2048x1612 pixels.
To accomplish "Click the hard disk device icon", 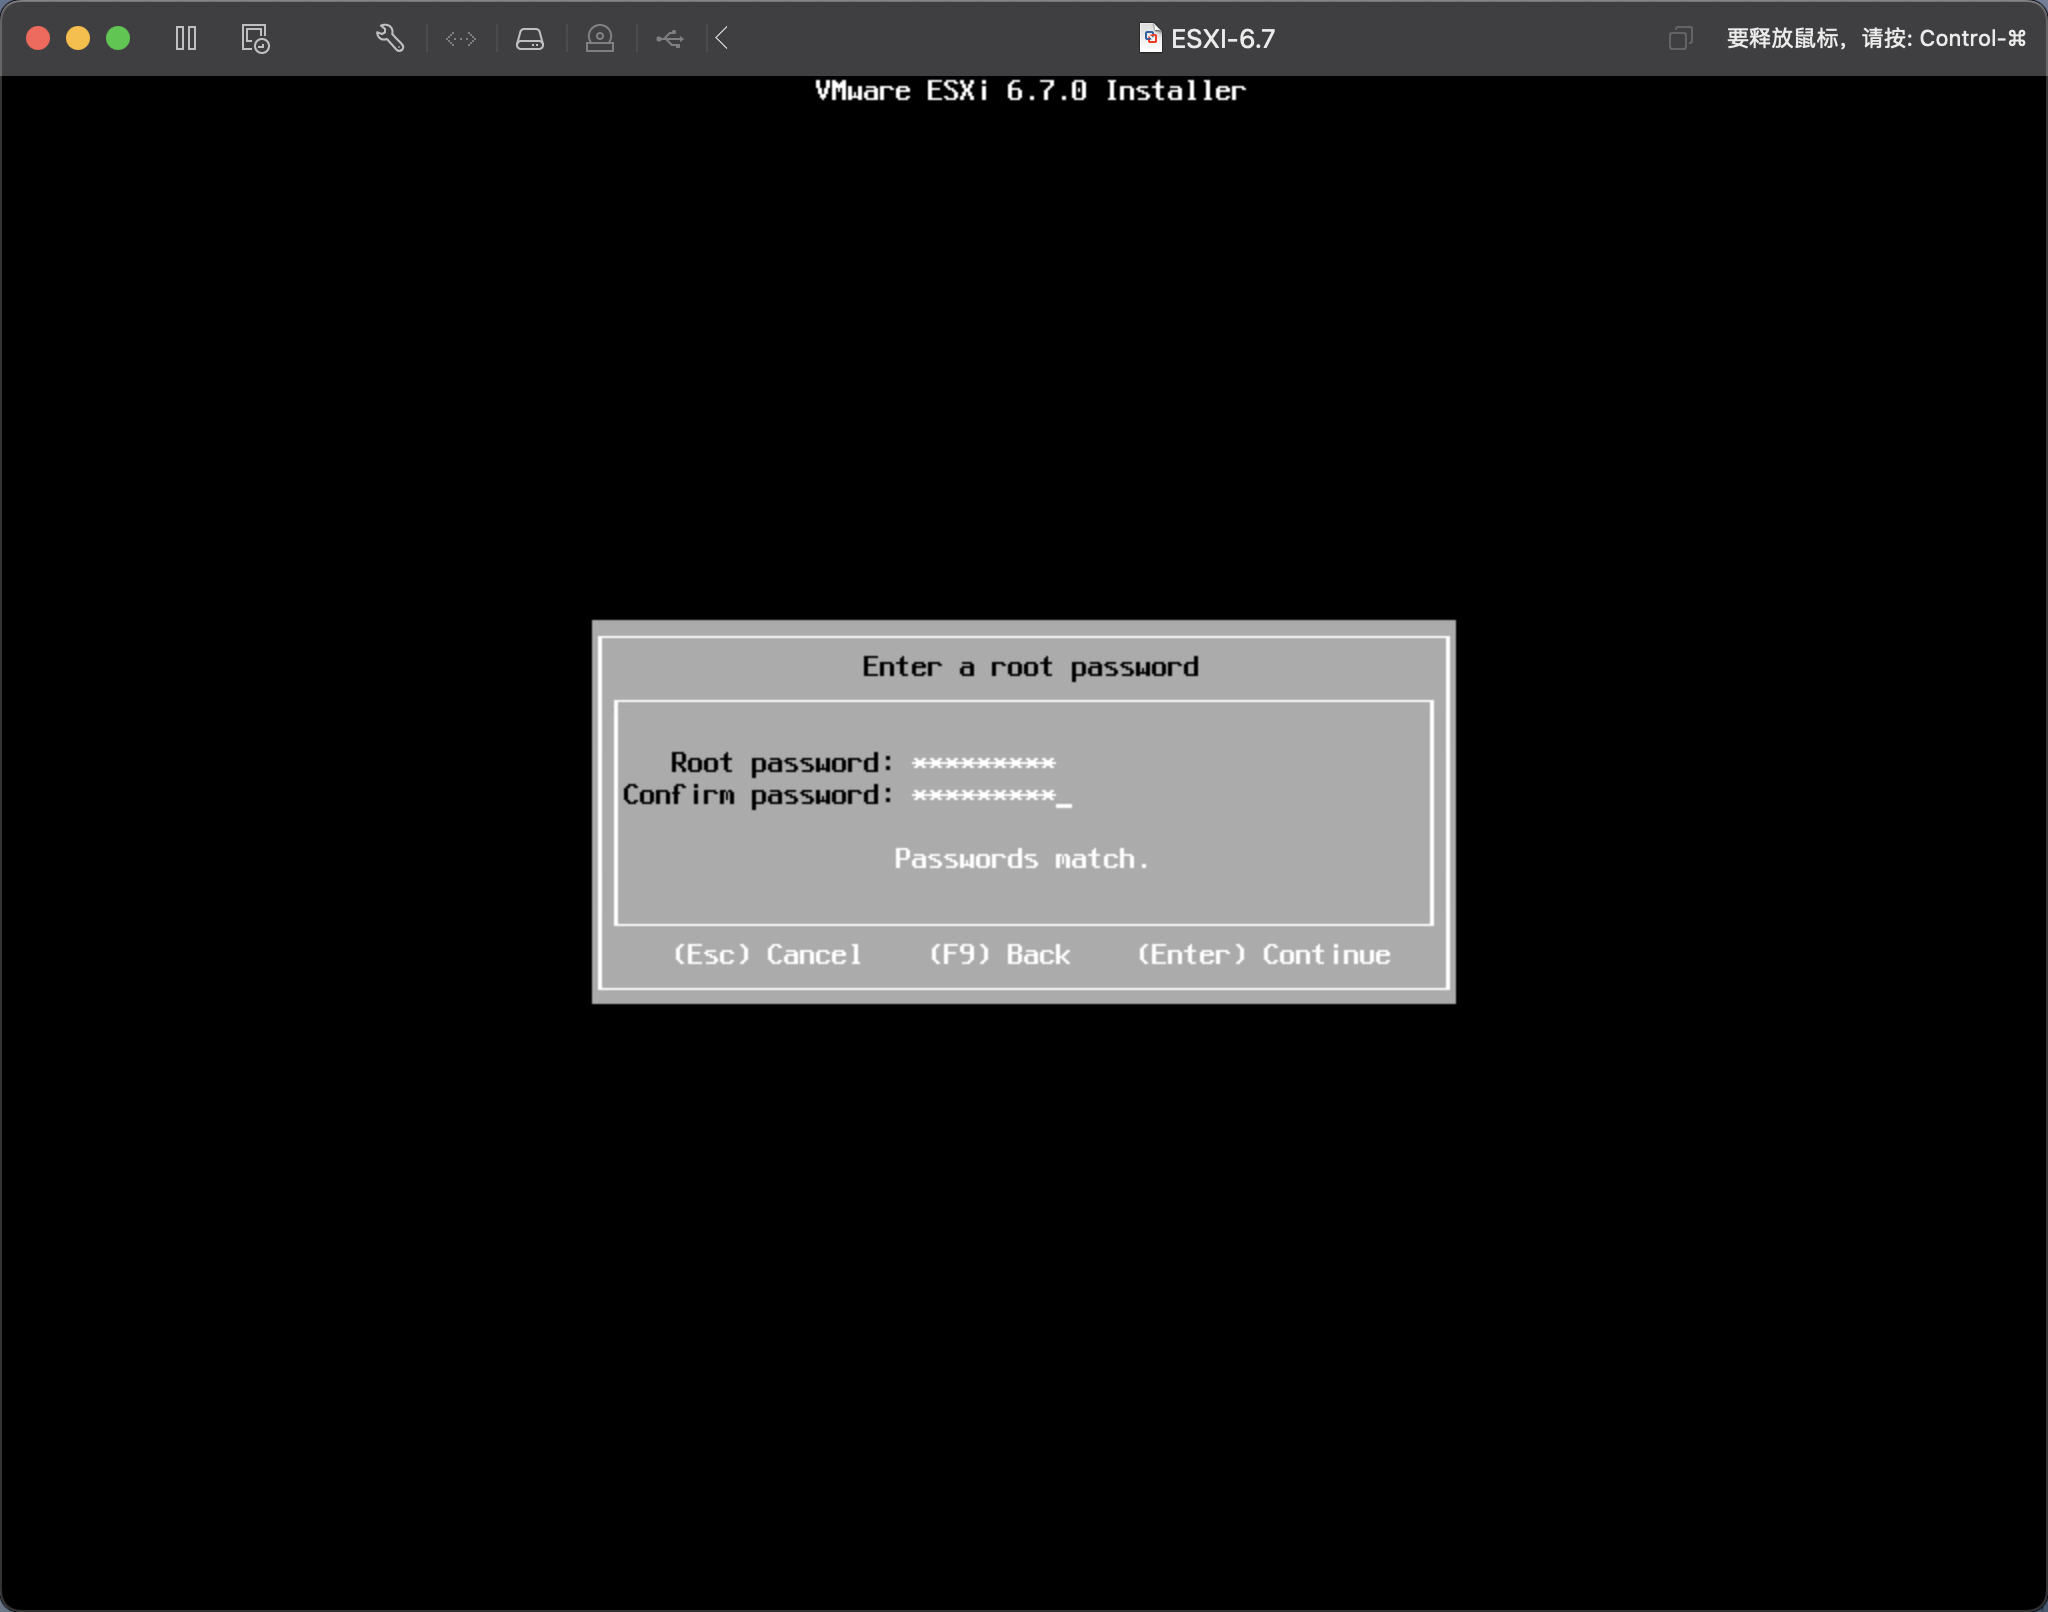I will [x=530, y=39].
